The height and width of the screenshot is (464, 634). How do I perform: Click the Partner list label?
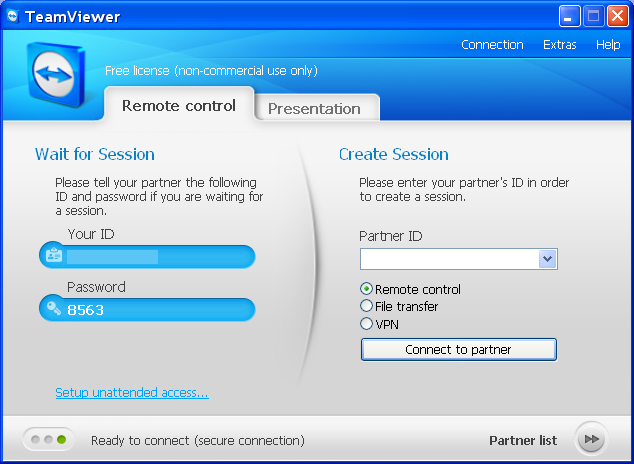point(523,440)
